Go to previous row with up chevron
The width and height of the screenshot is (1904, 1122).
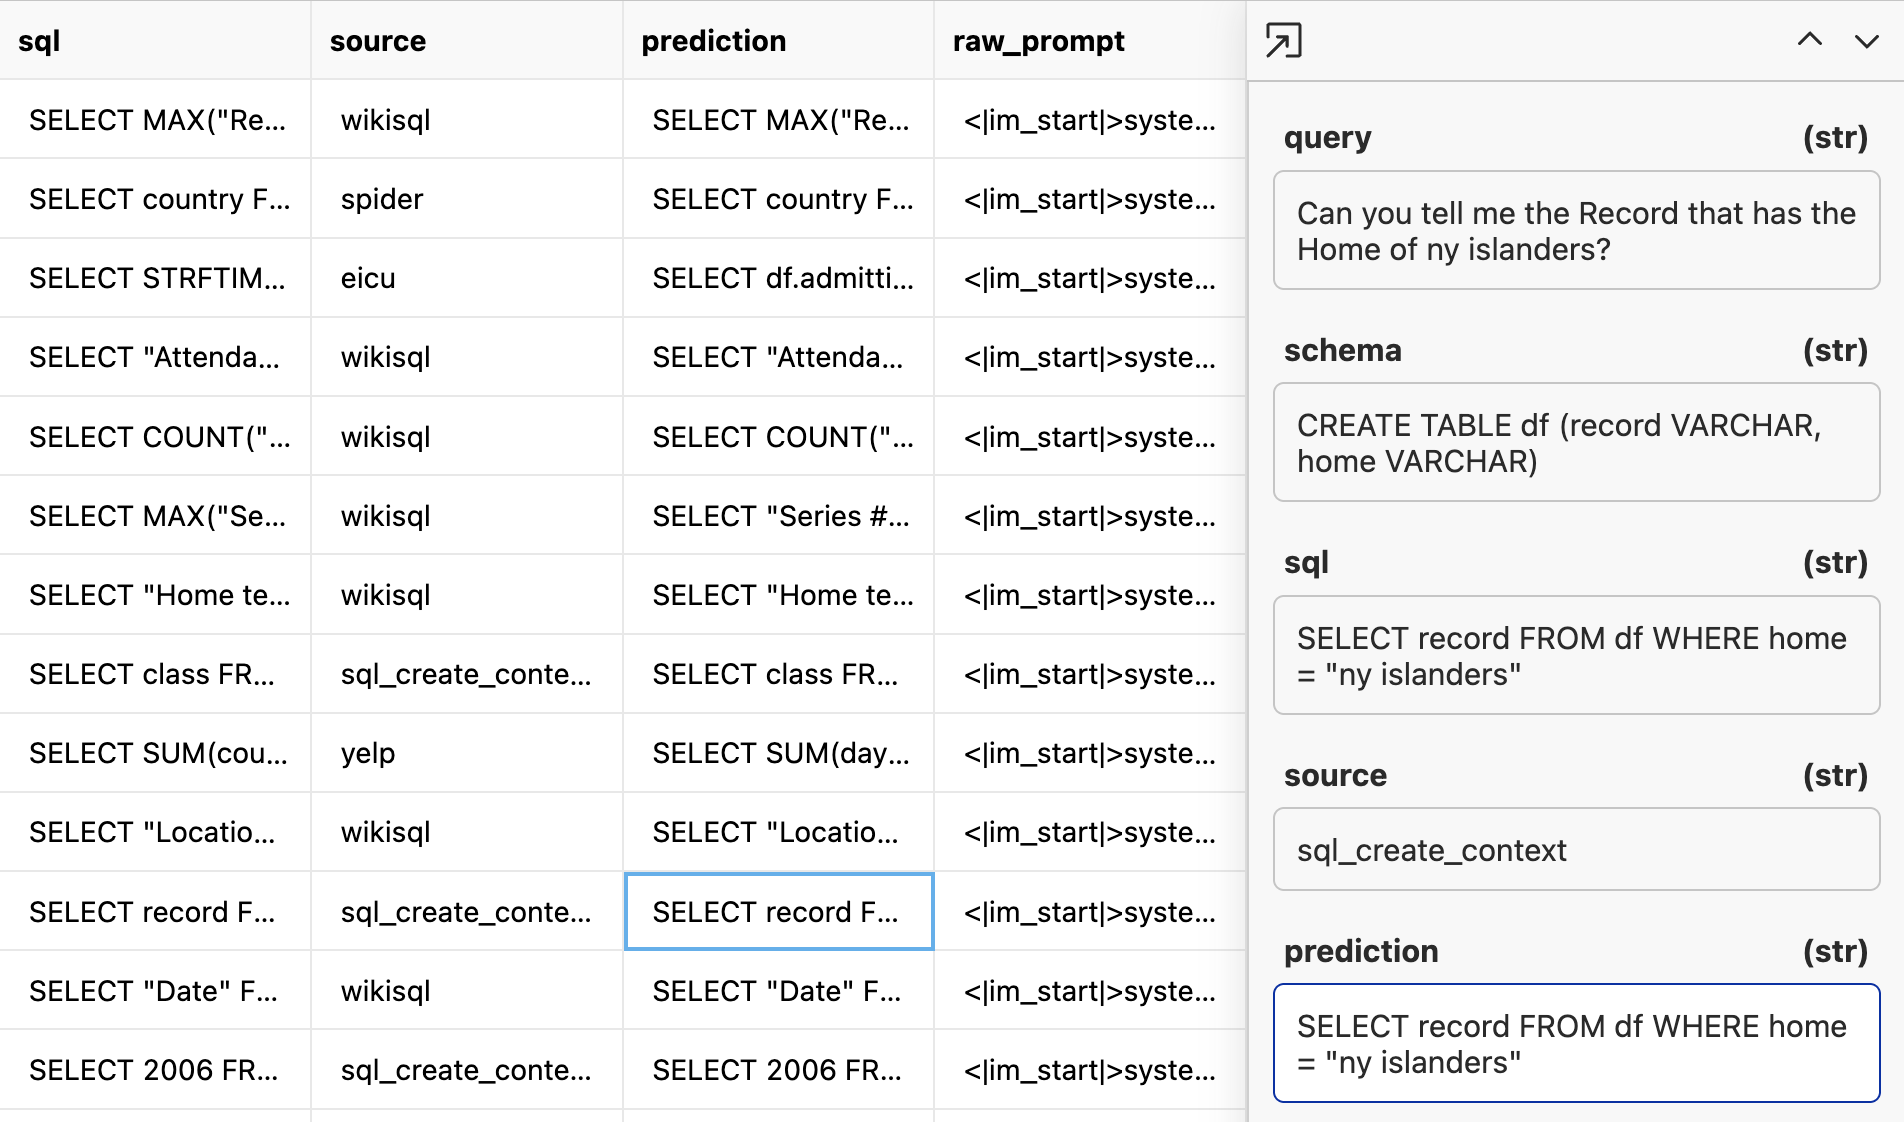(x=1809, y=41)
